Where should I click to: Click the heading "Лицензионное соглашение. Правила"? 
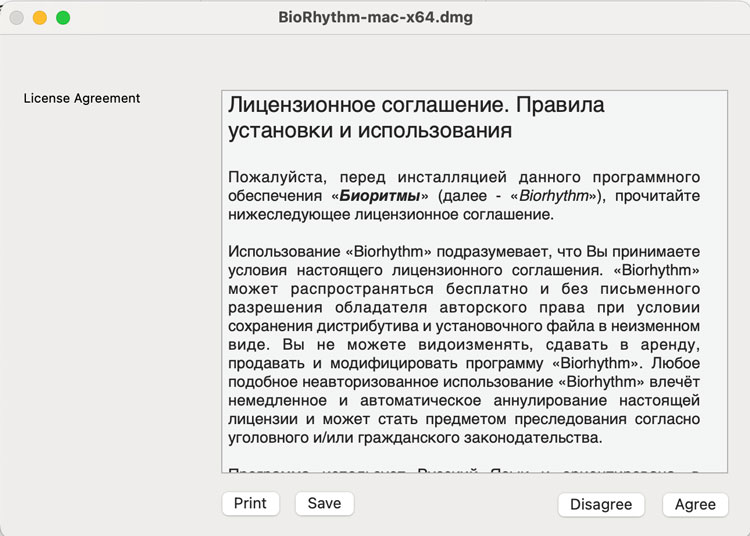coord(416,105)
